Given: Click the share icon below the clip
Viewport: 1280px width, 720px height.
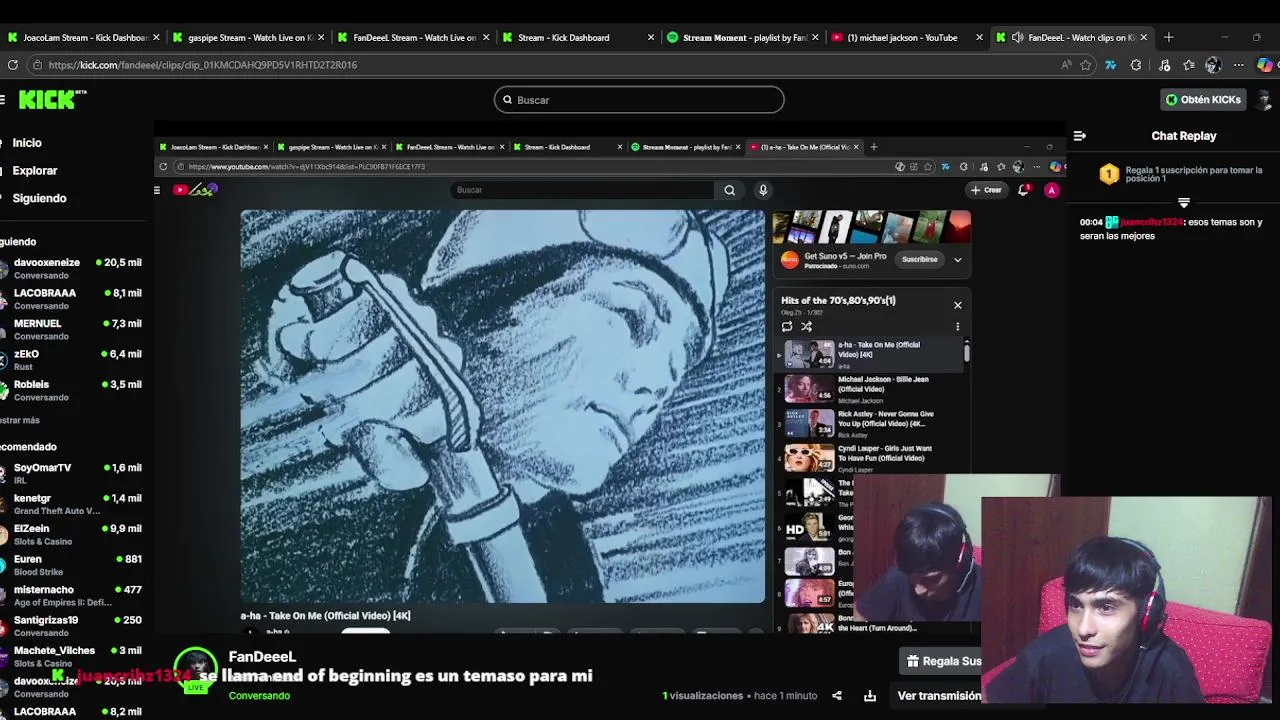Looking at the screenshot, I should pyautogui.click(x=837, y=696).
